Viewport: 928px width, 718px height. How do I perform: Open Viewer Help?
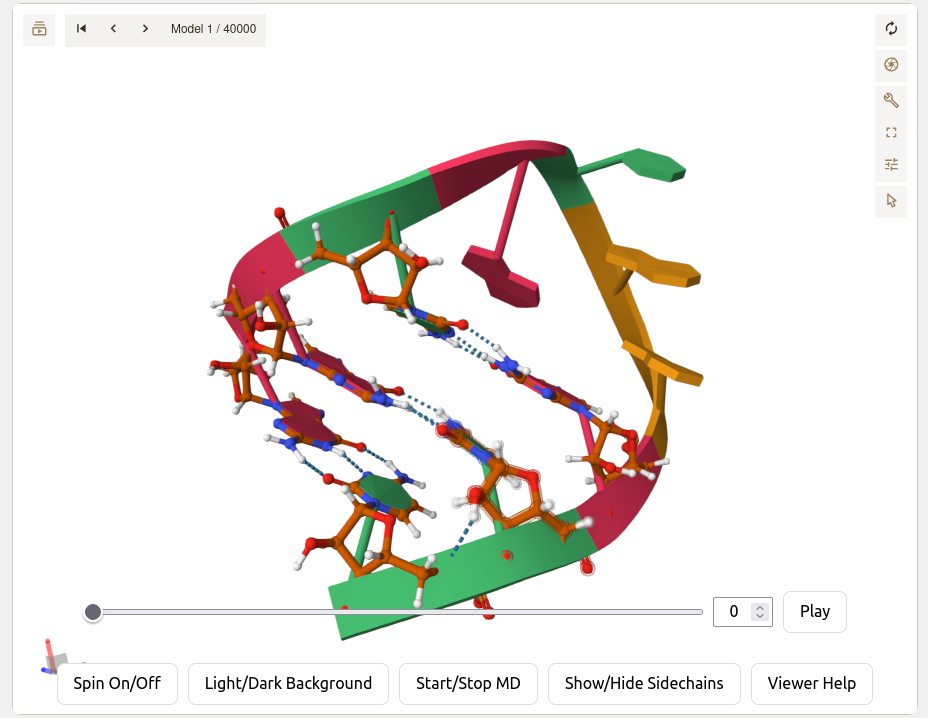tap(811, 684)
